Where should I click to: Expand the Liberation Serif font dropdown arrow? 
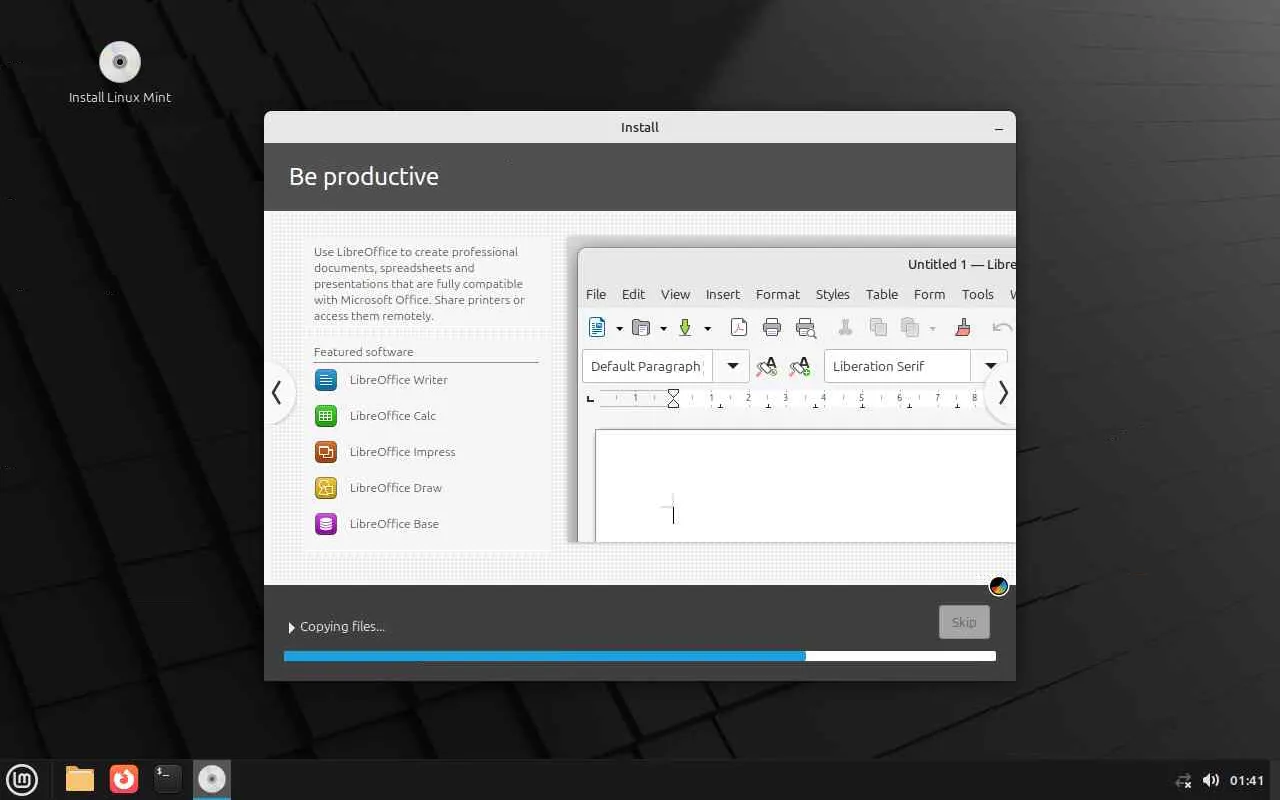coord(990,366)
